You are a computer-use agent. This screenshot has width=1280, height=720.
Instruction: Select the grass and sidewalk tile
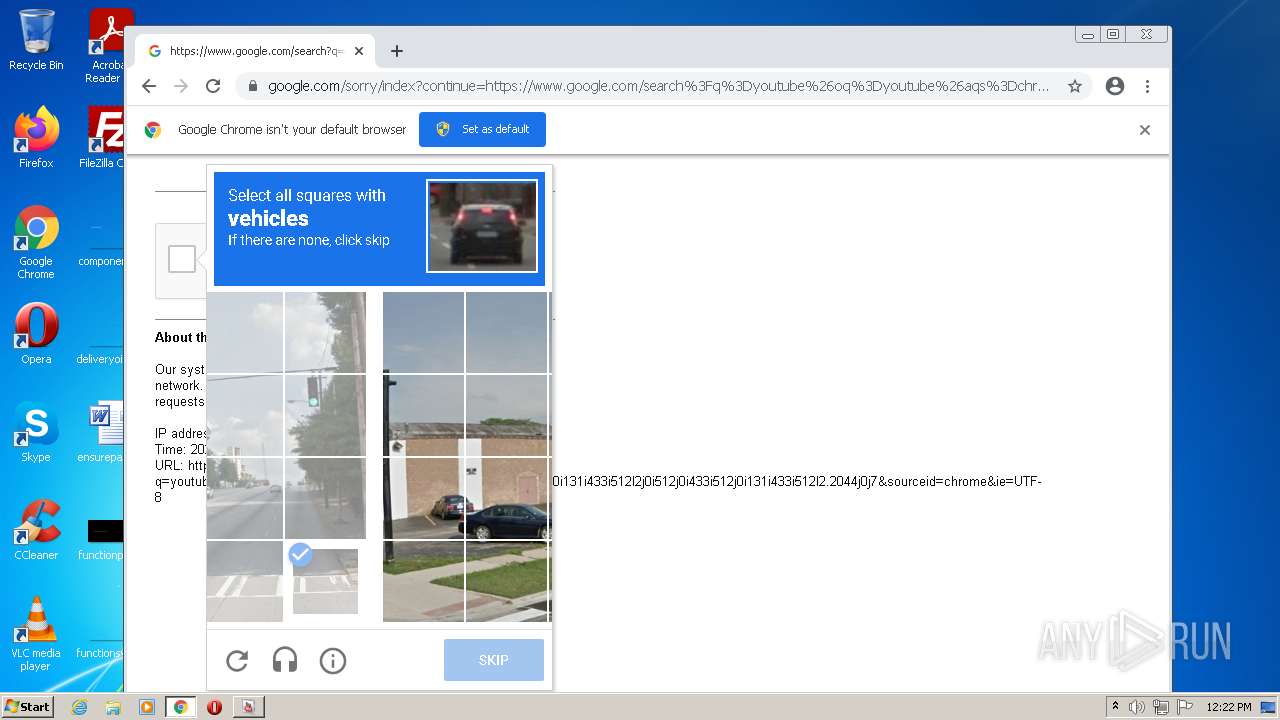508,581
